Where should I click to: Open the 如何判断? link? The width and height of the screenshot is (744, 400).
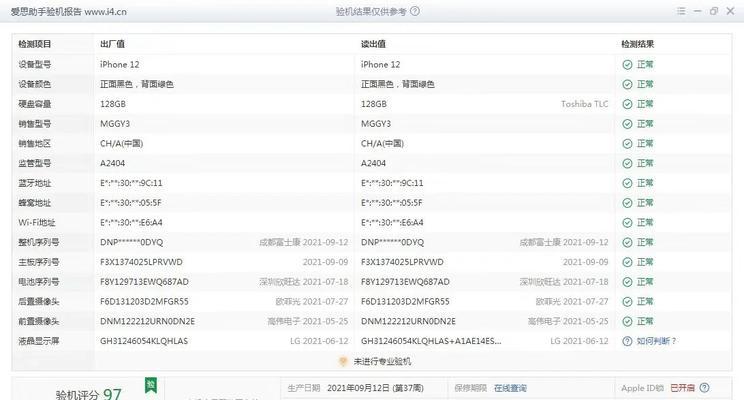[656, 341]
